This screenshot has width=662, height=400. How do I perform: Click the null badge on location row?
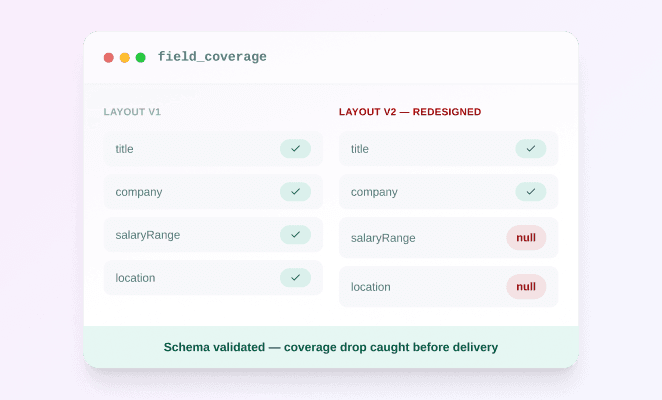(526, 286)
